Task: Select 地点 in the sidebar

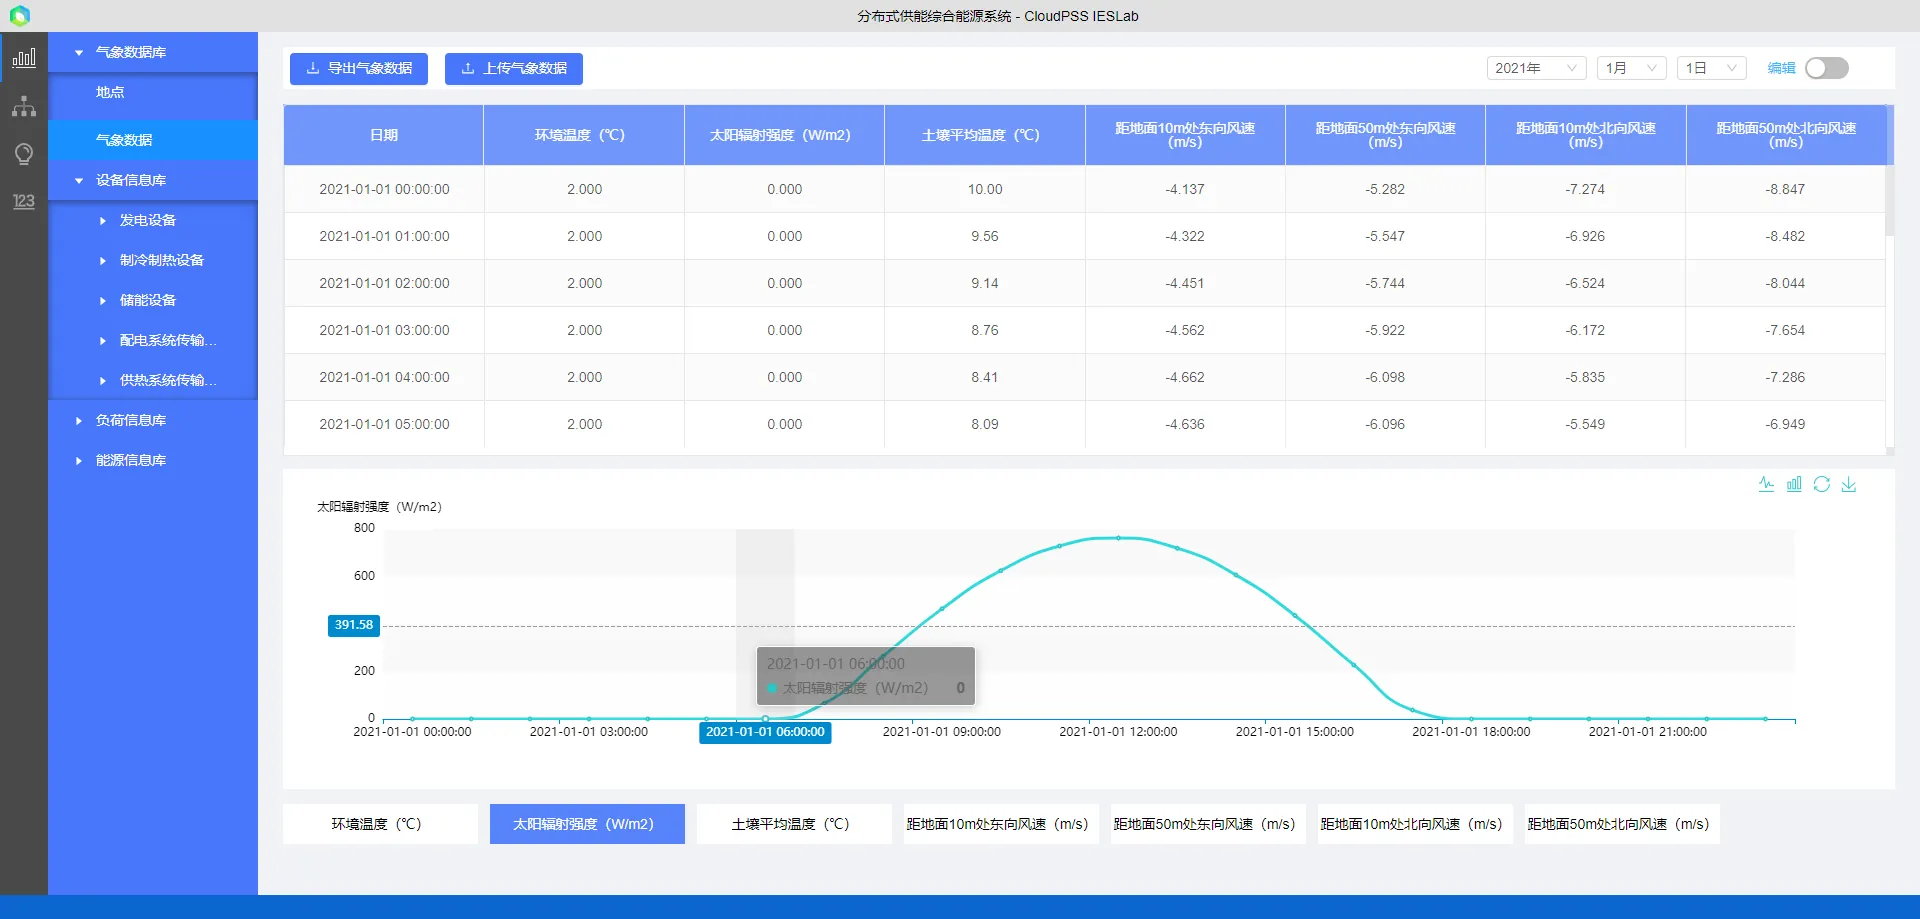Action: click(153, 92)
